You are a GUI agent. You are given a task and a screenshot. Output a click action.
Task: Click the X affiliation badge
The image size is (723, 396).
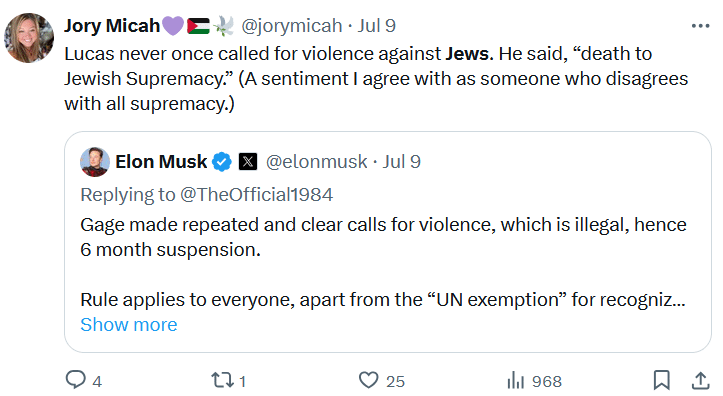(248, 162)
